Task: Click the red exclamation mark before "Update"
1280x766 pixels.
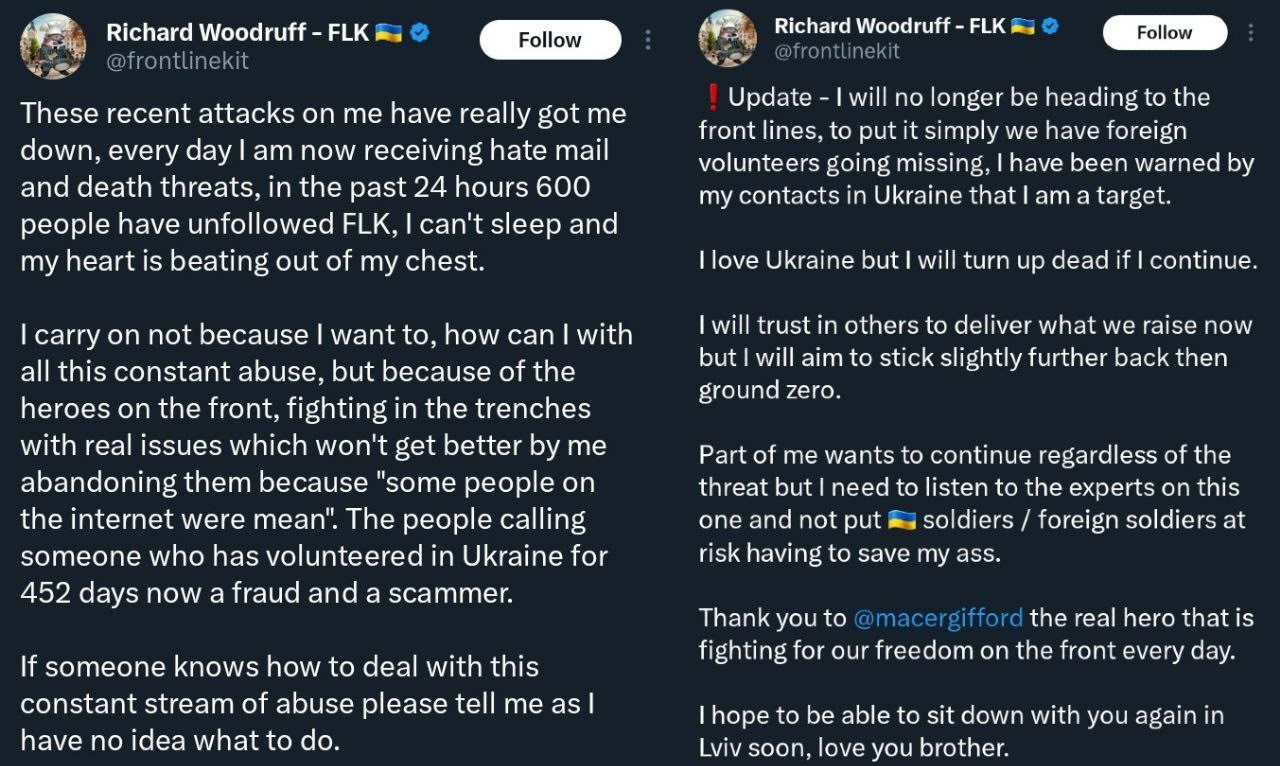Action: pyautogui.click(x=712, y=97)
